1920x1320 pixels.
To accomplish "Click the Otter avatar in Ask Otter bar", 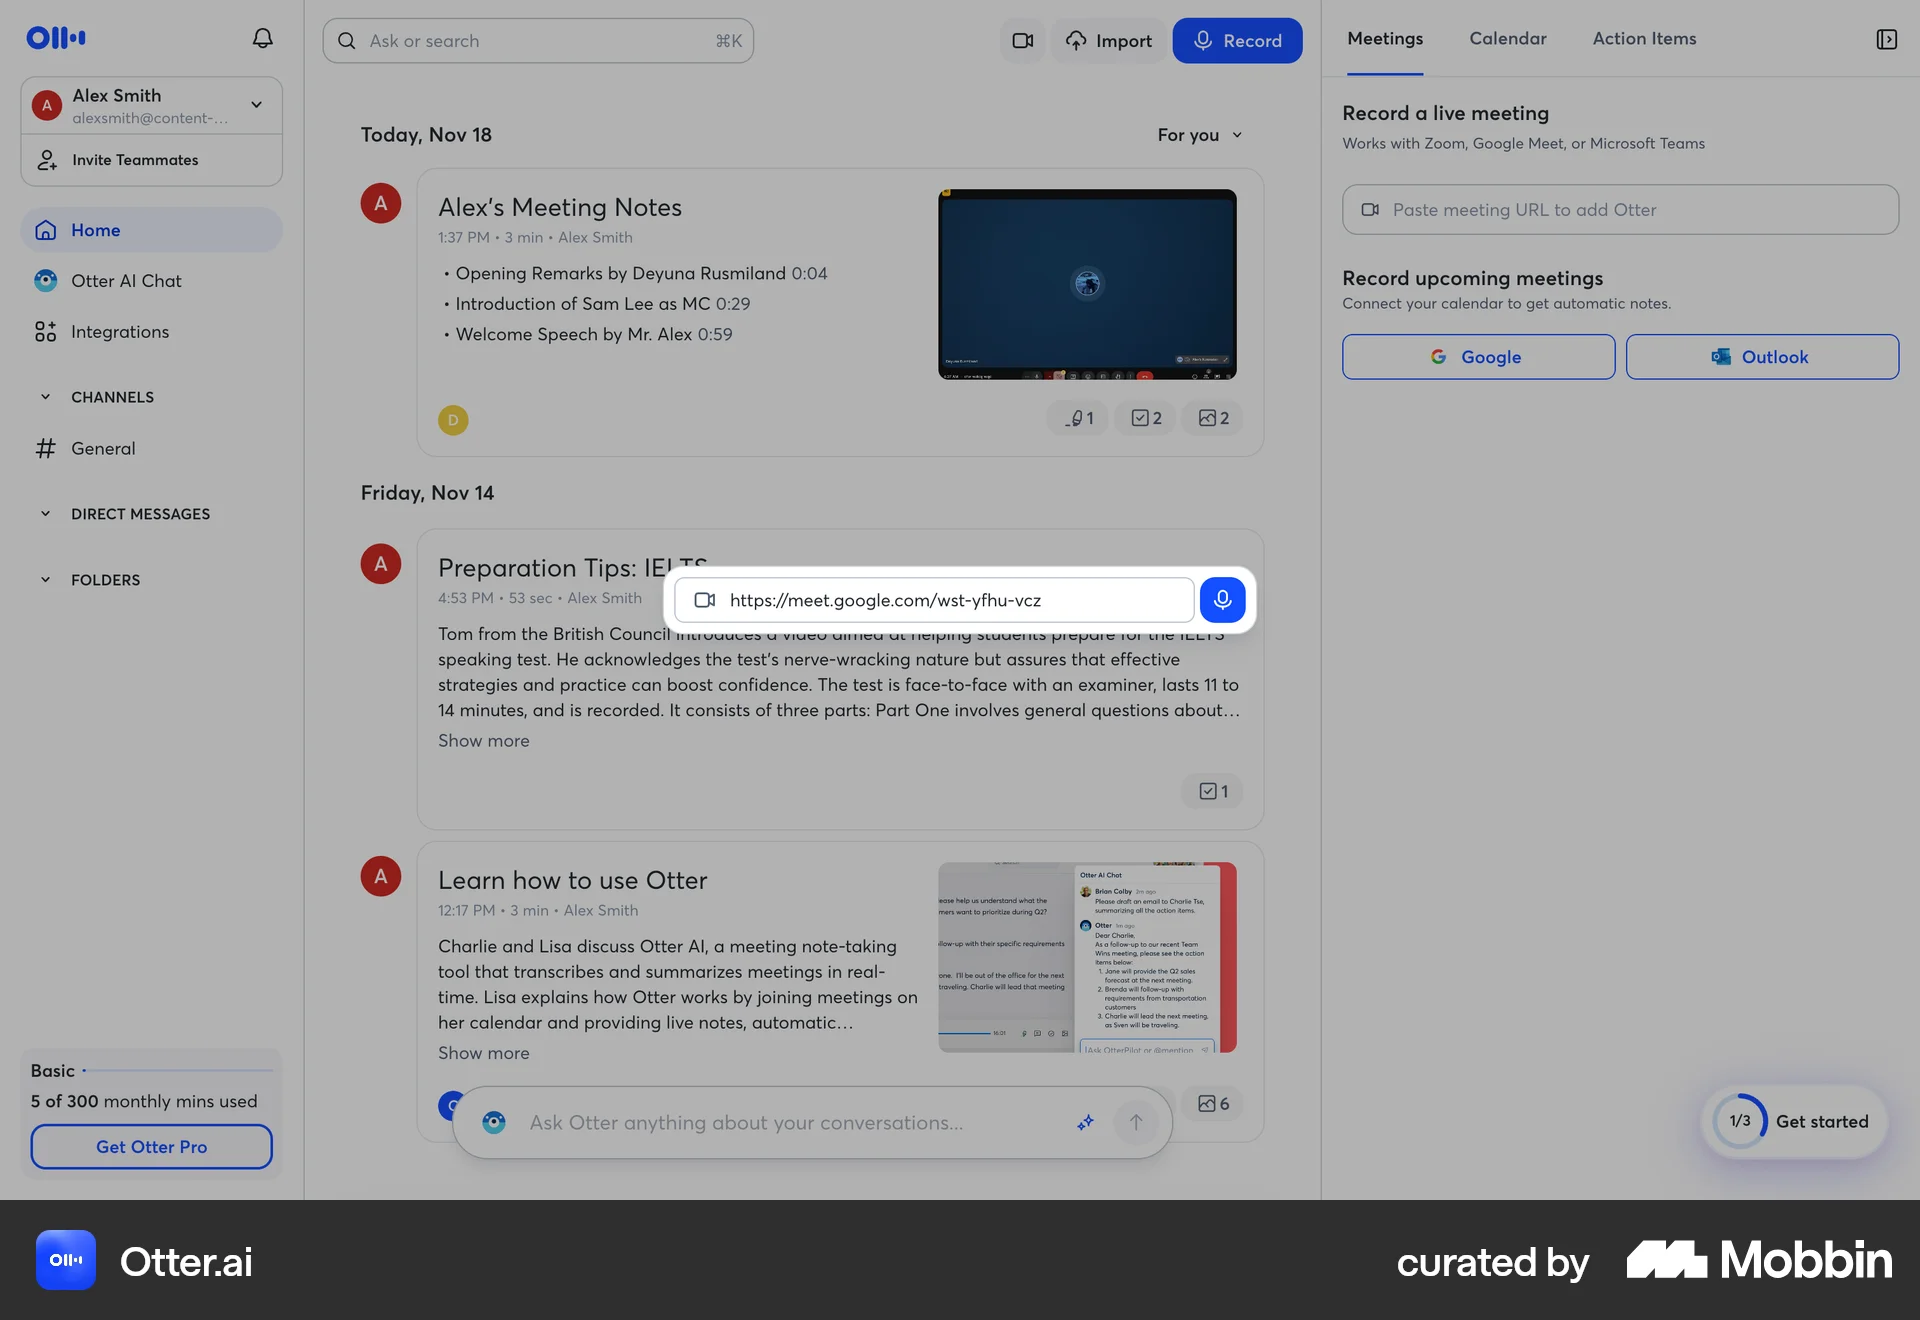I will 494,1123.
